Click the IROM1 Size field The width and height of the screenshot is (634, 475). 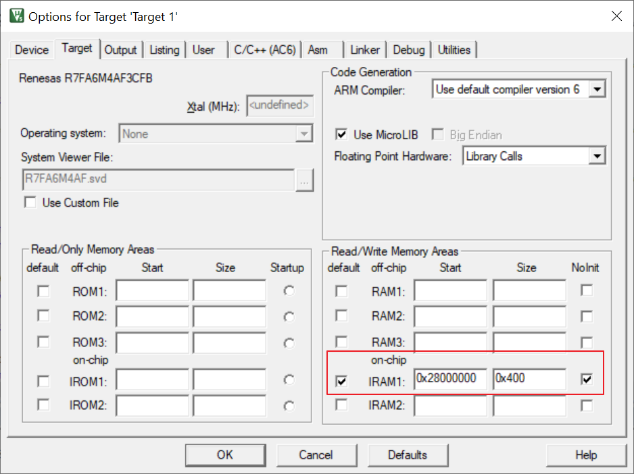[229, 379]
